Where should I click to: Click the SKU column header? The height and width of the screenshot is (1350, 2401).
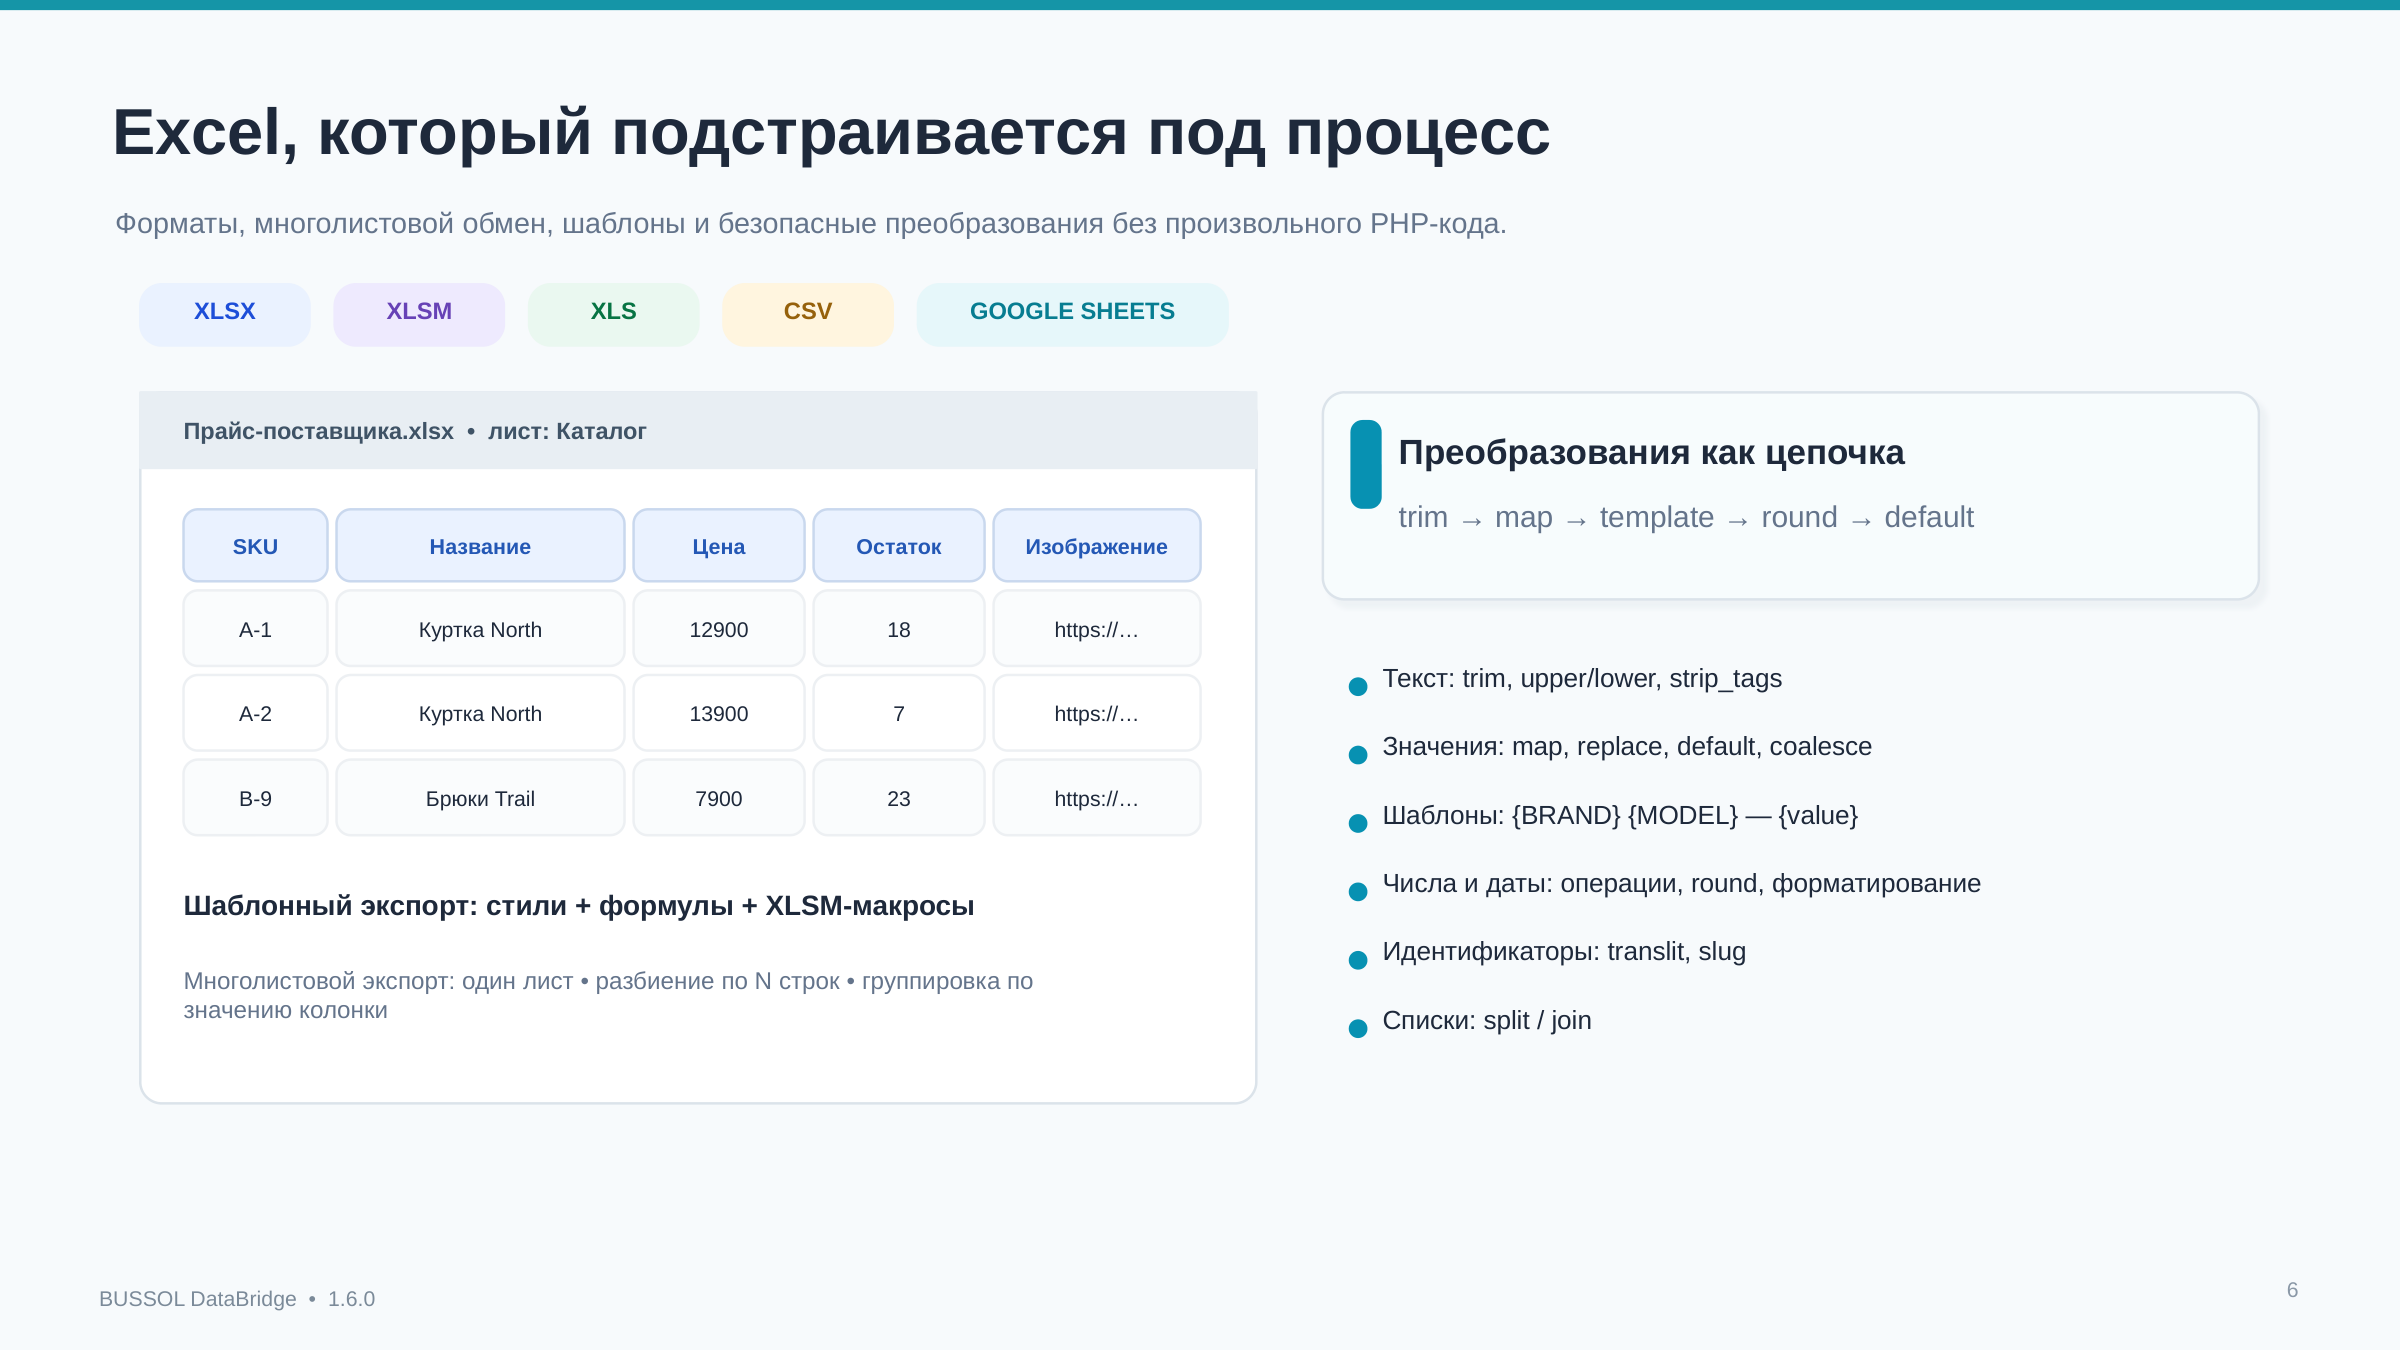click(255, 546)
